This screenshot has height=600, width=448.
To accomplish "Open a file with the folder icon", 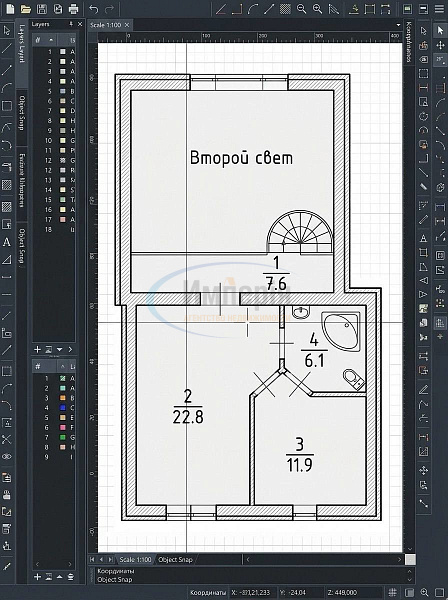I will (26, 9).
